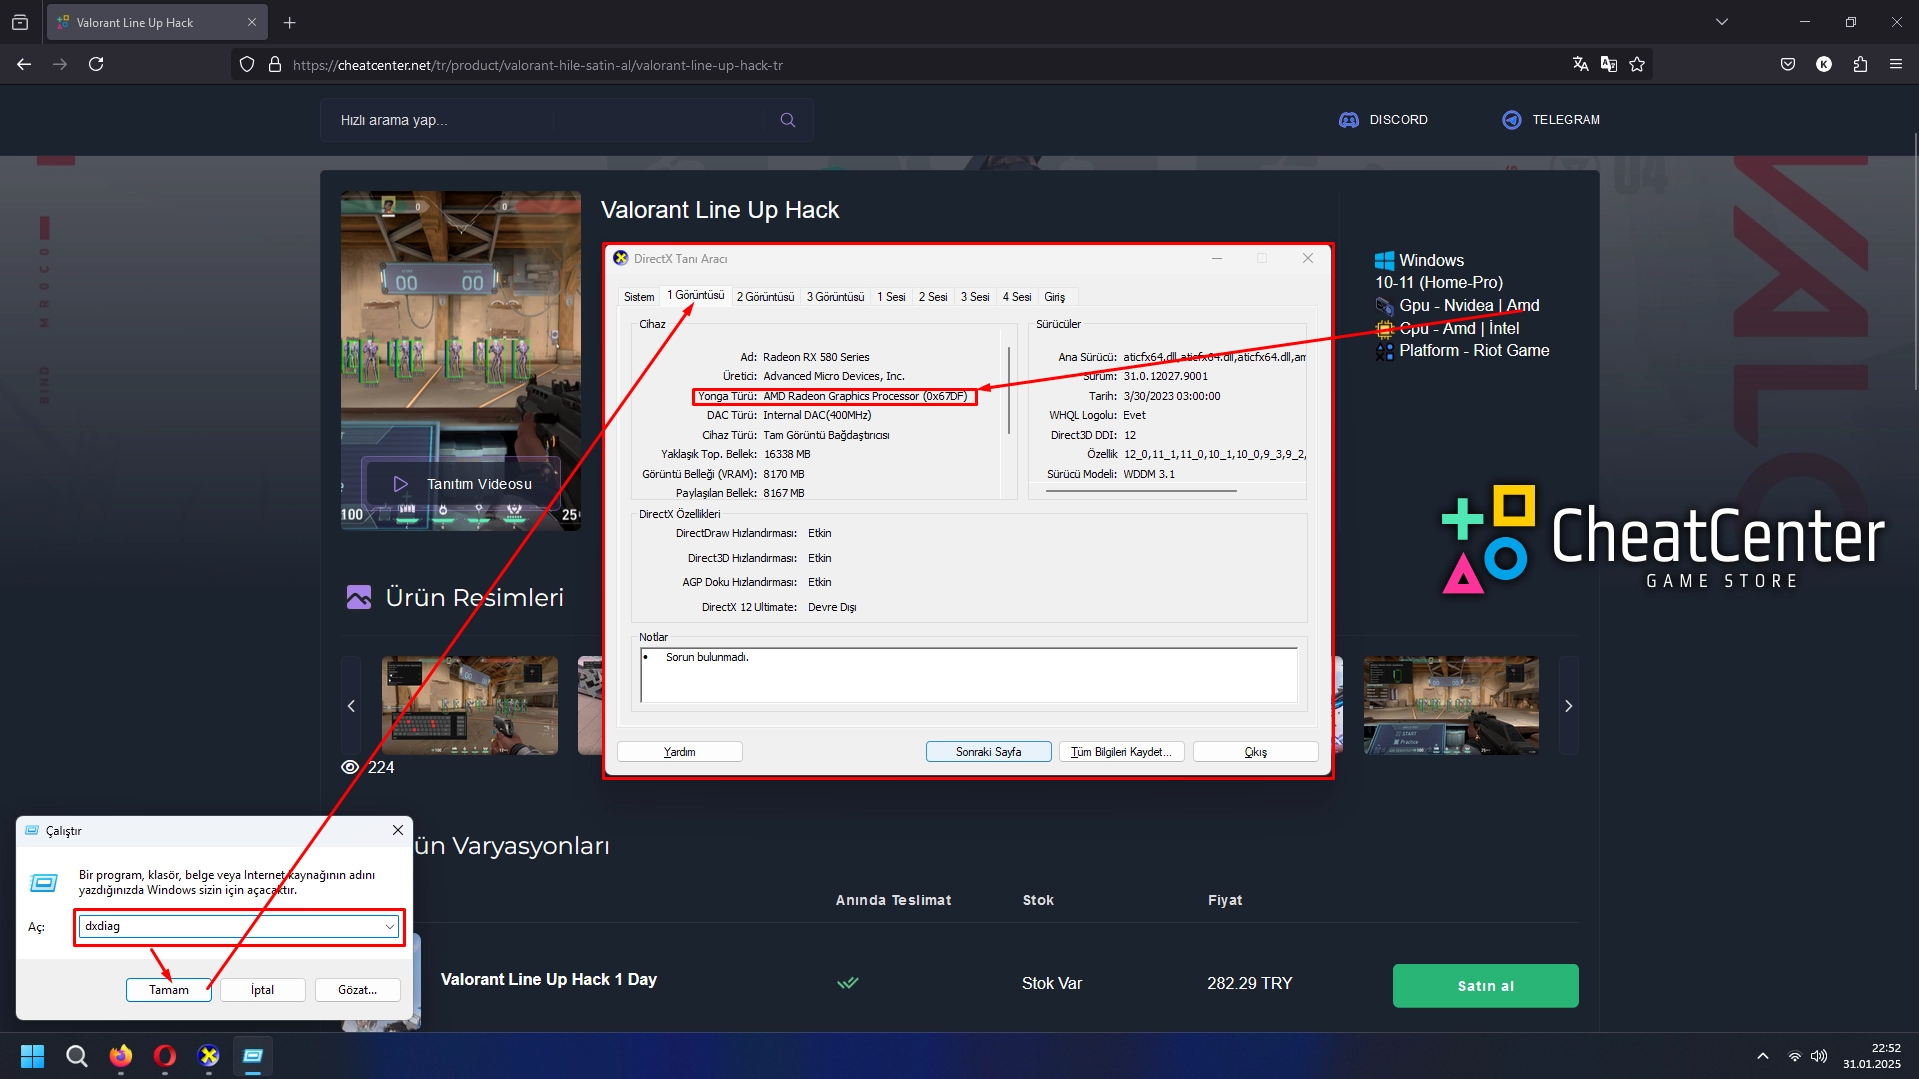Open the Firefox extensions puzzle icon

tap(1860, 64)
